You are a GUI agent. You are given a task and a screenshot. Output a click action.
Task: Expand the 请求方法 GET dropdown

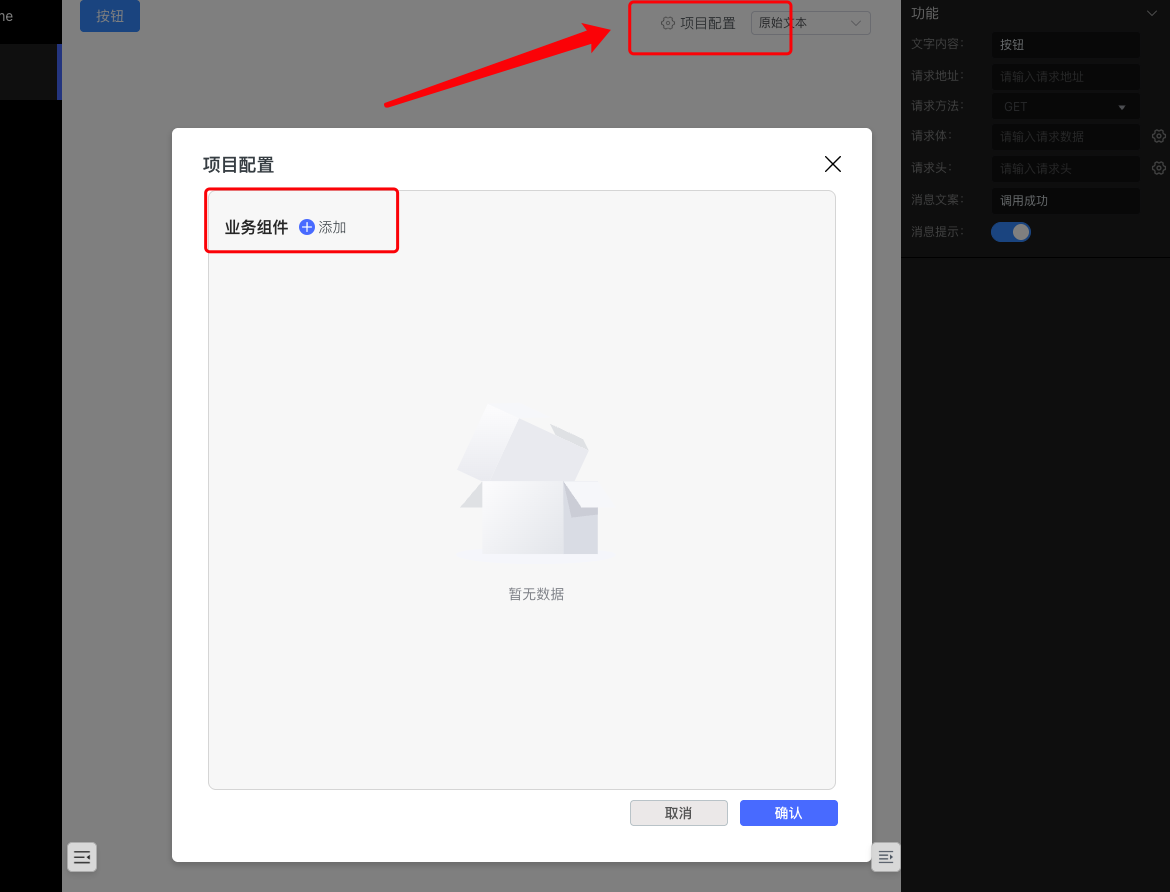coord(1065,107)
